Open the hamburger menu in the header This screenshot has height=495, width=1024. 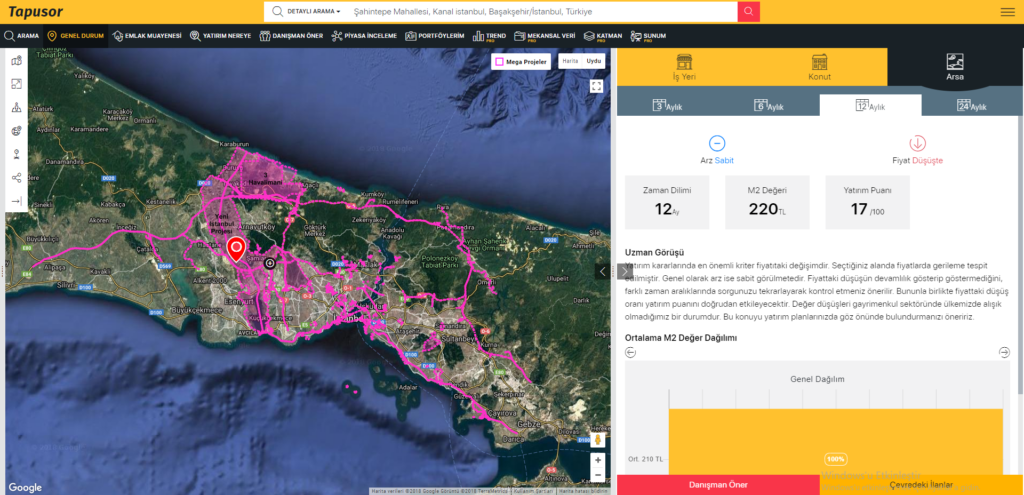tap(1006, 12)
